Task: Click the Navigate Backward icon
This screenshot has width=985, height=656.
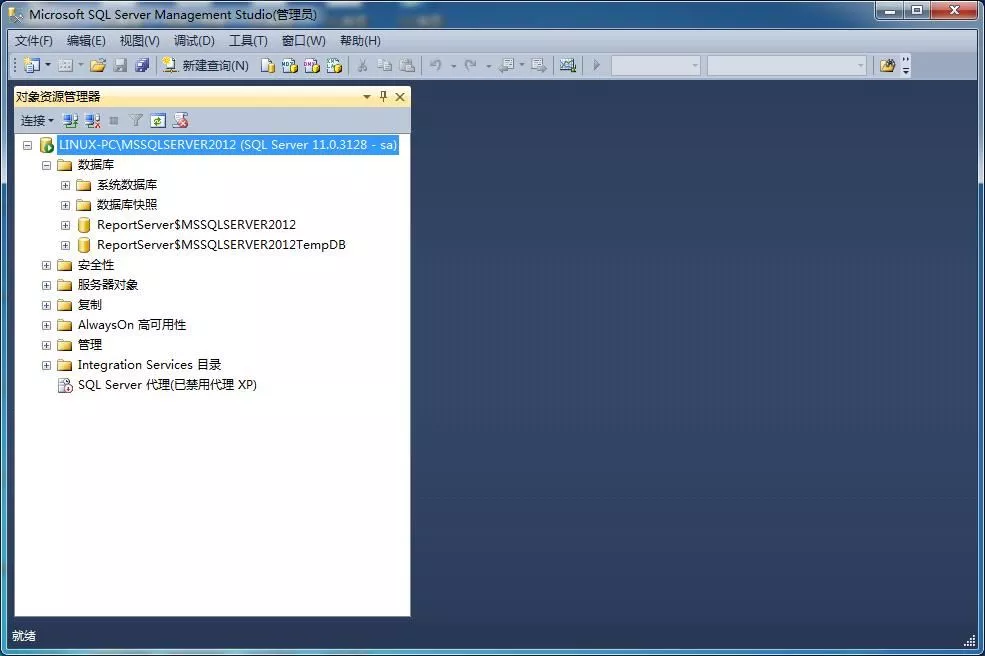Action: [x=506, y=65]
